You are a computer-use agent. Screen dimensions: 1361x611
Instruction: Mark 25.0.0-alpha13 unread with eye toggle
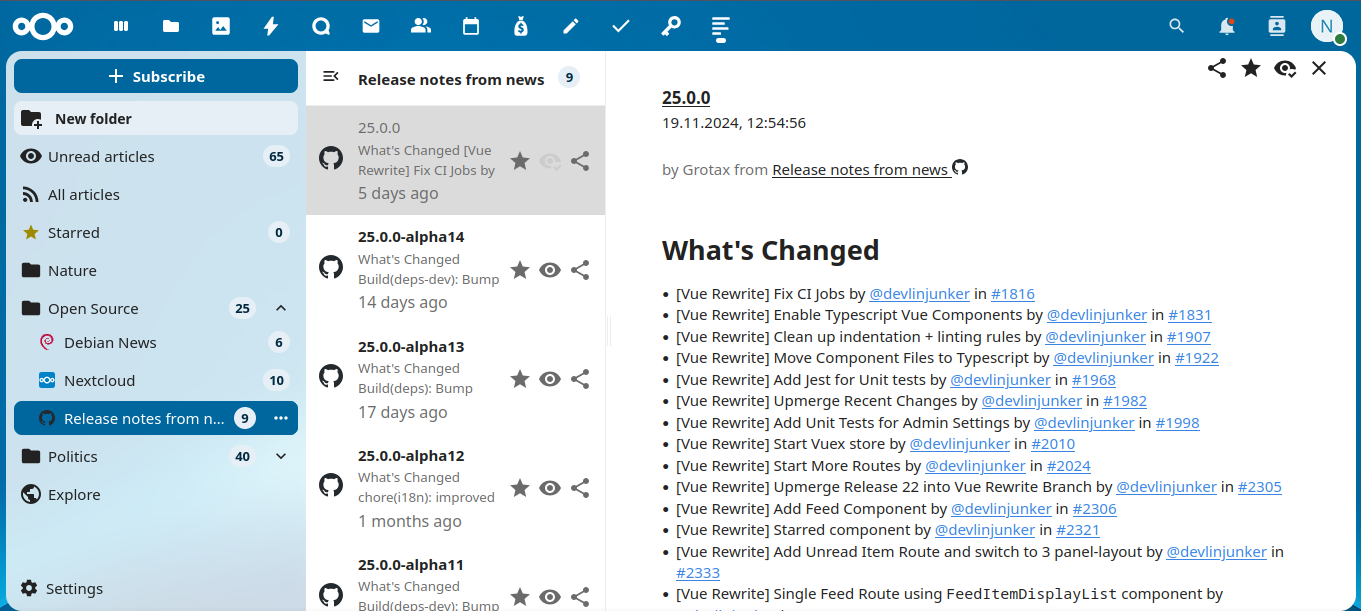[550, 379]
